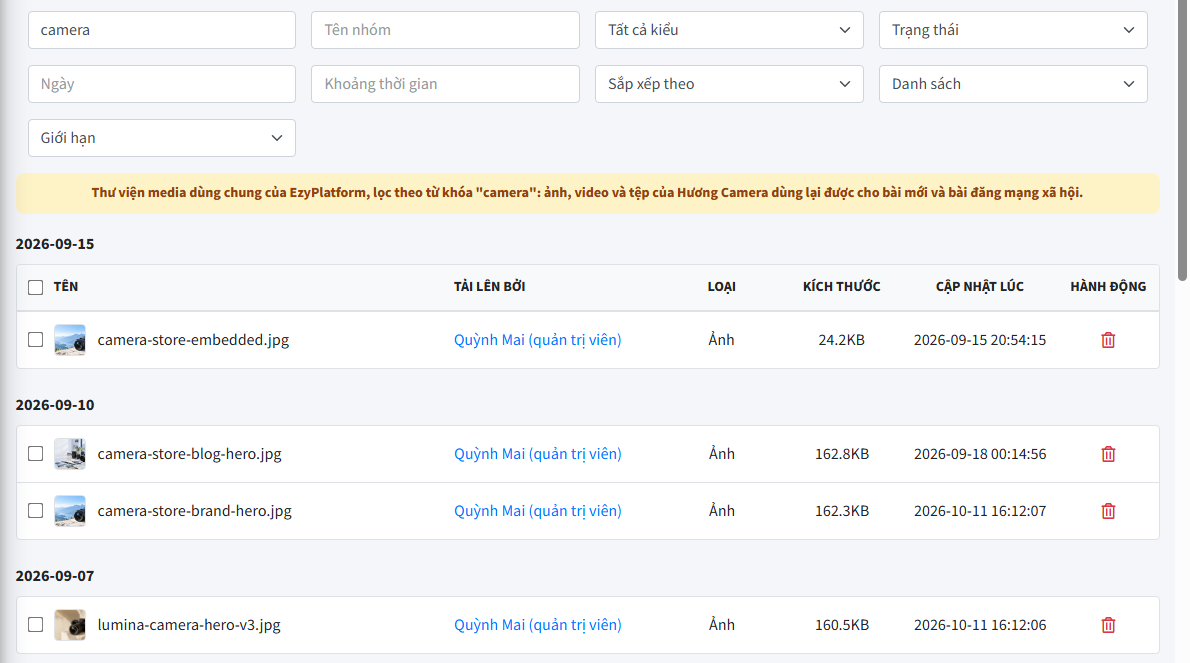
Task: Click the 'LOẠI' column header
Action: pos(722,287)
